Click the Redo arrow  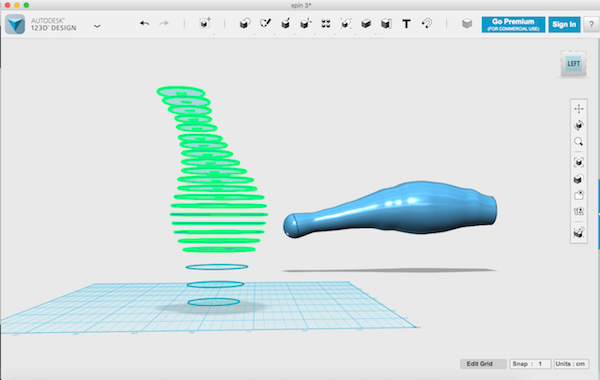(x=164, y=24)
